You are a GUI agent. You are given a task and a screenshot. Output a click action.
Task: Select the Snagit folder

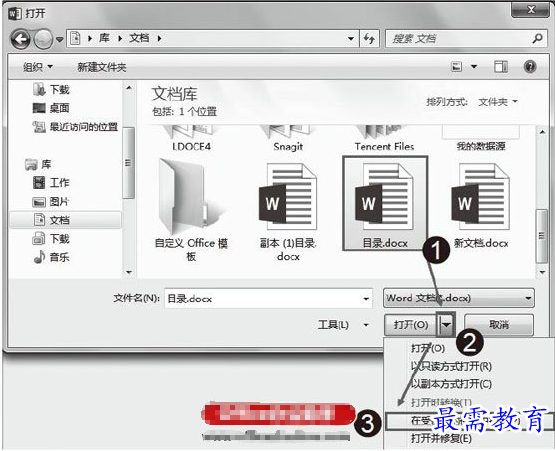click(x=288, y=137)
